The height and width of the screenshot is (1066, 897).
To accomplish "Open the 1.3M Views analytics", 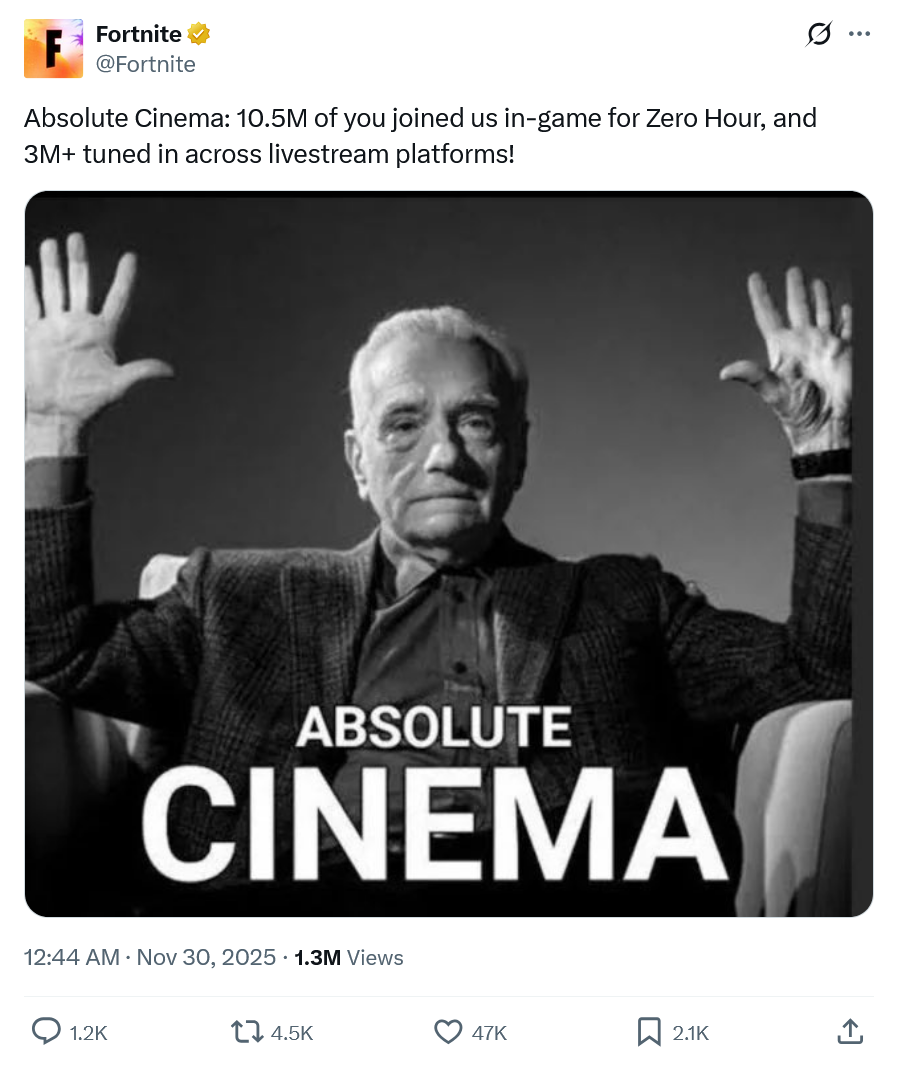I will click(x=349, y=957).
